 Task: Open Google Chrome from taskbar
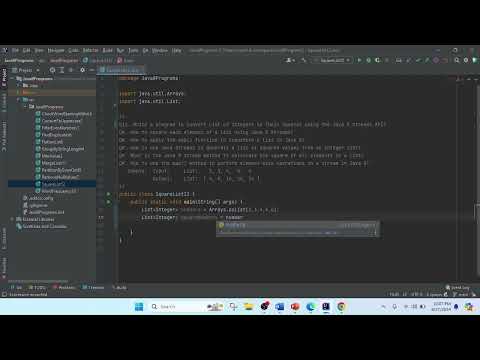tap(341, 306)
